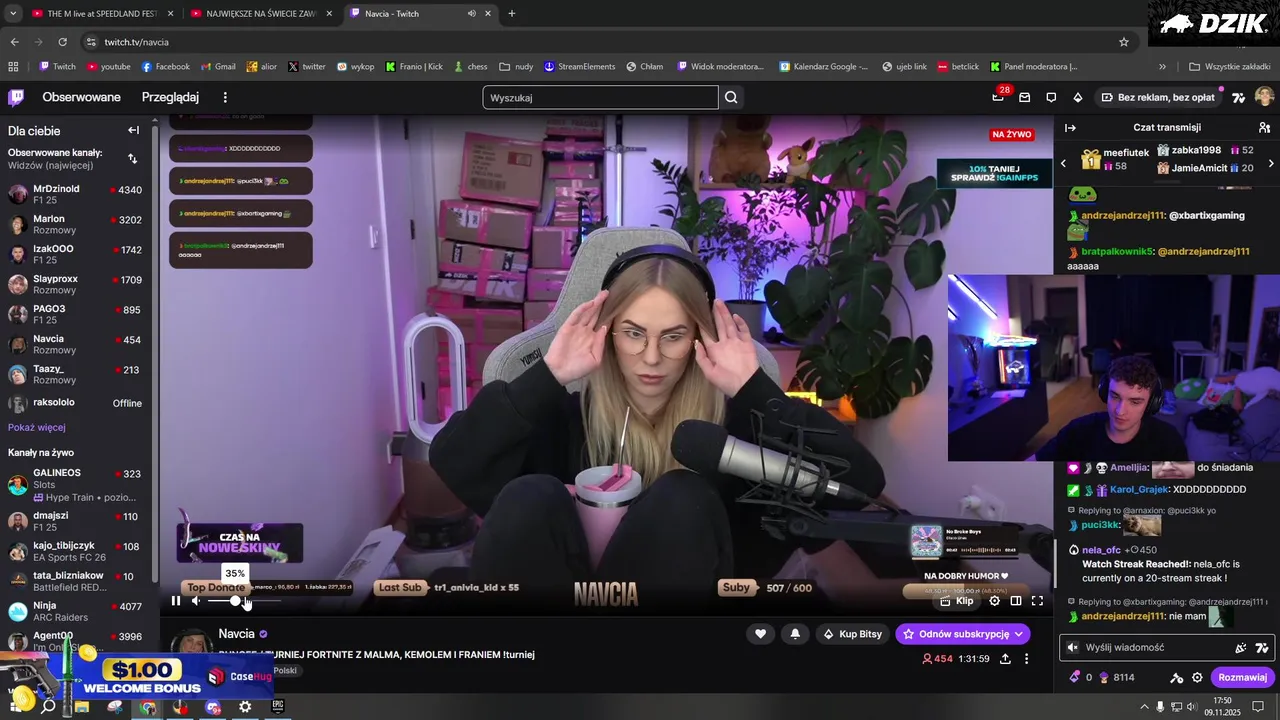Click Karol_Grajek username in chat
The width and height of the screenshot is (1280, 720).
1139,489
